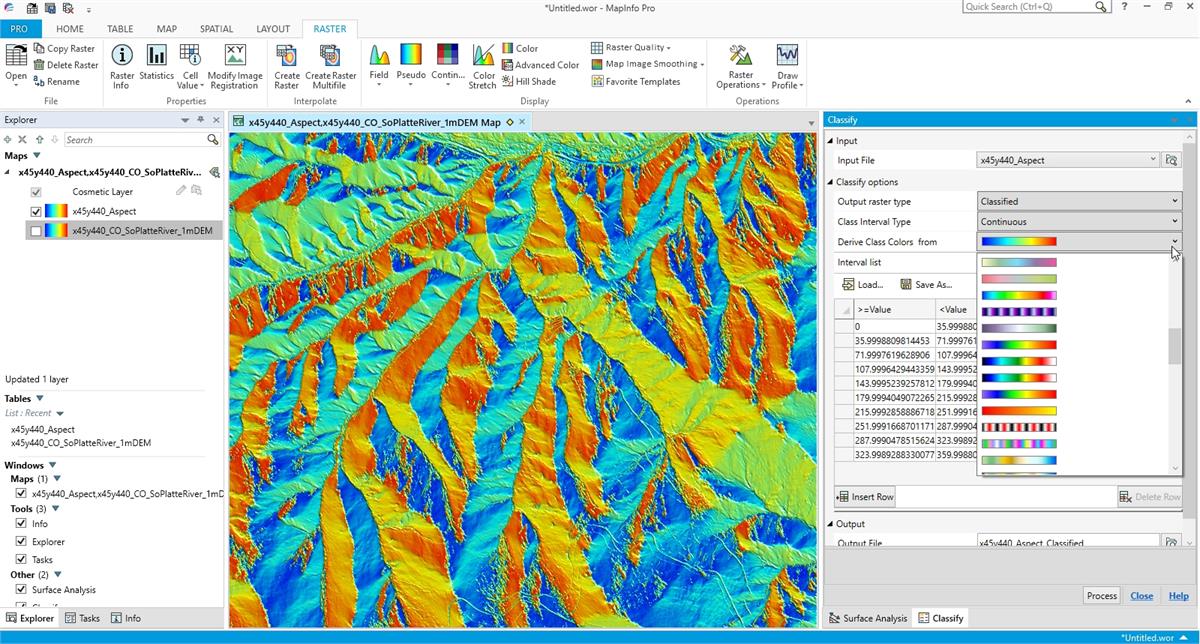Click Copy Raster in File group
The height and width of the screenshot is (644, 1200).
point(65,48)
